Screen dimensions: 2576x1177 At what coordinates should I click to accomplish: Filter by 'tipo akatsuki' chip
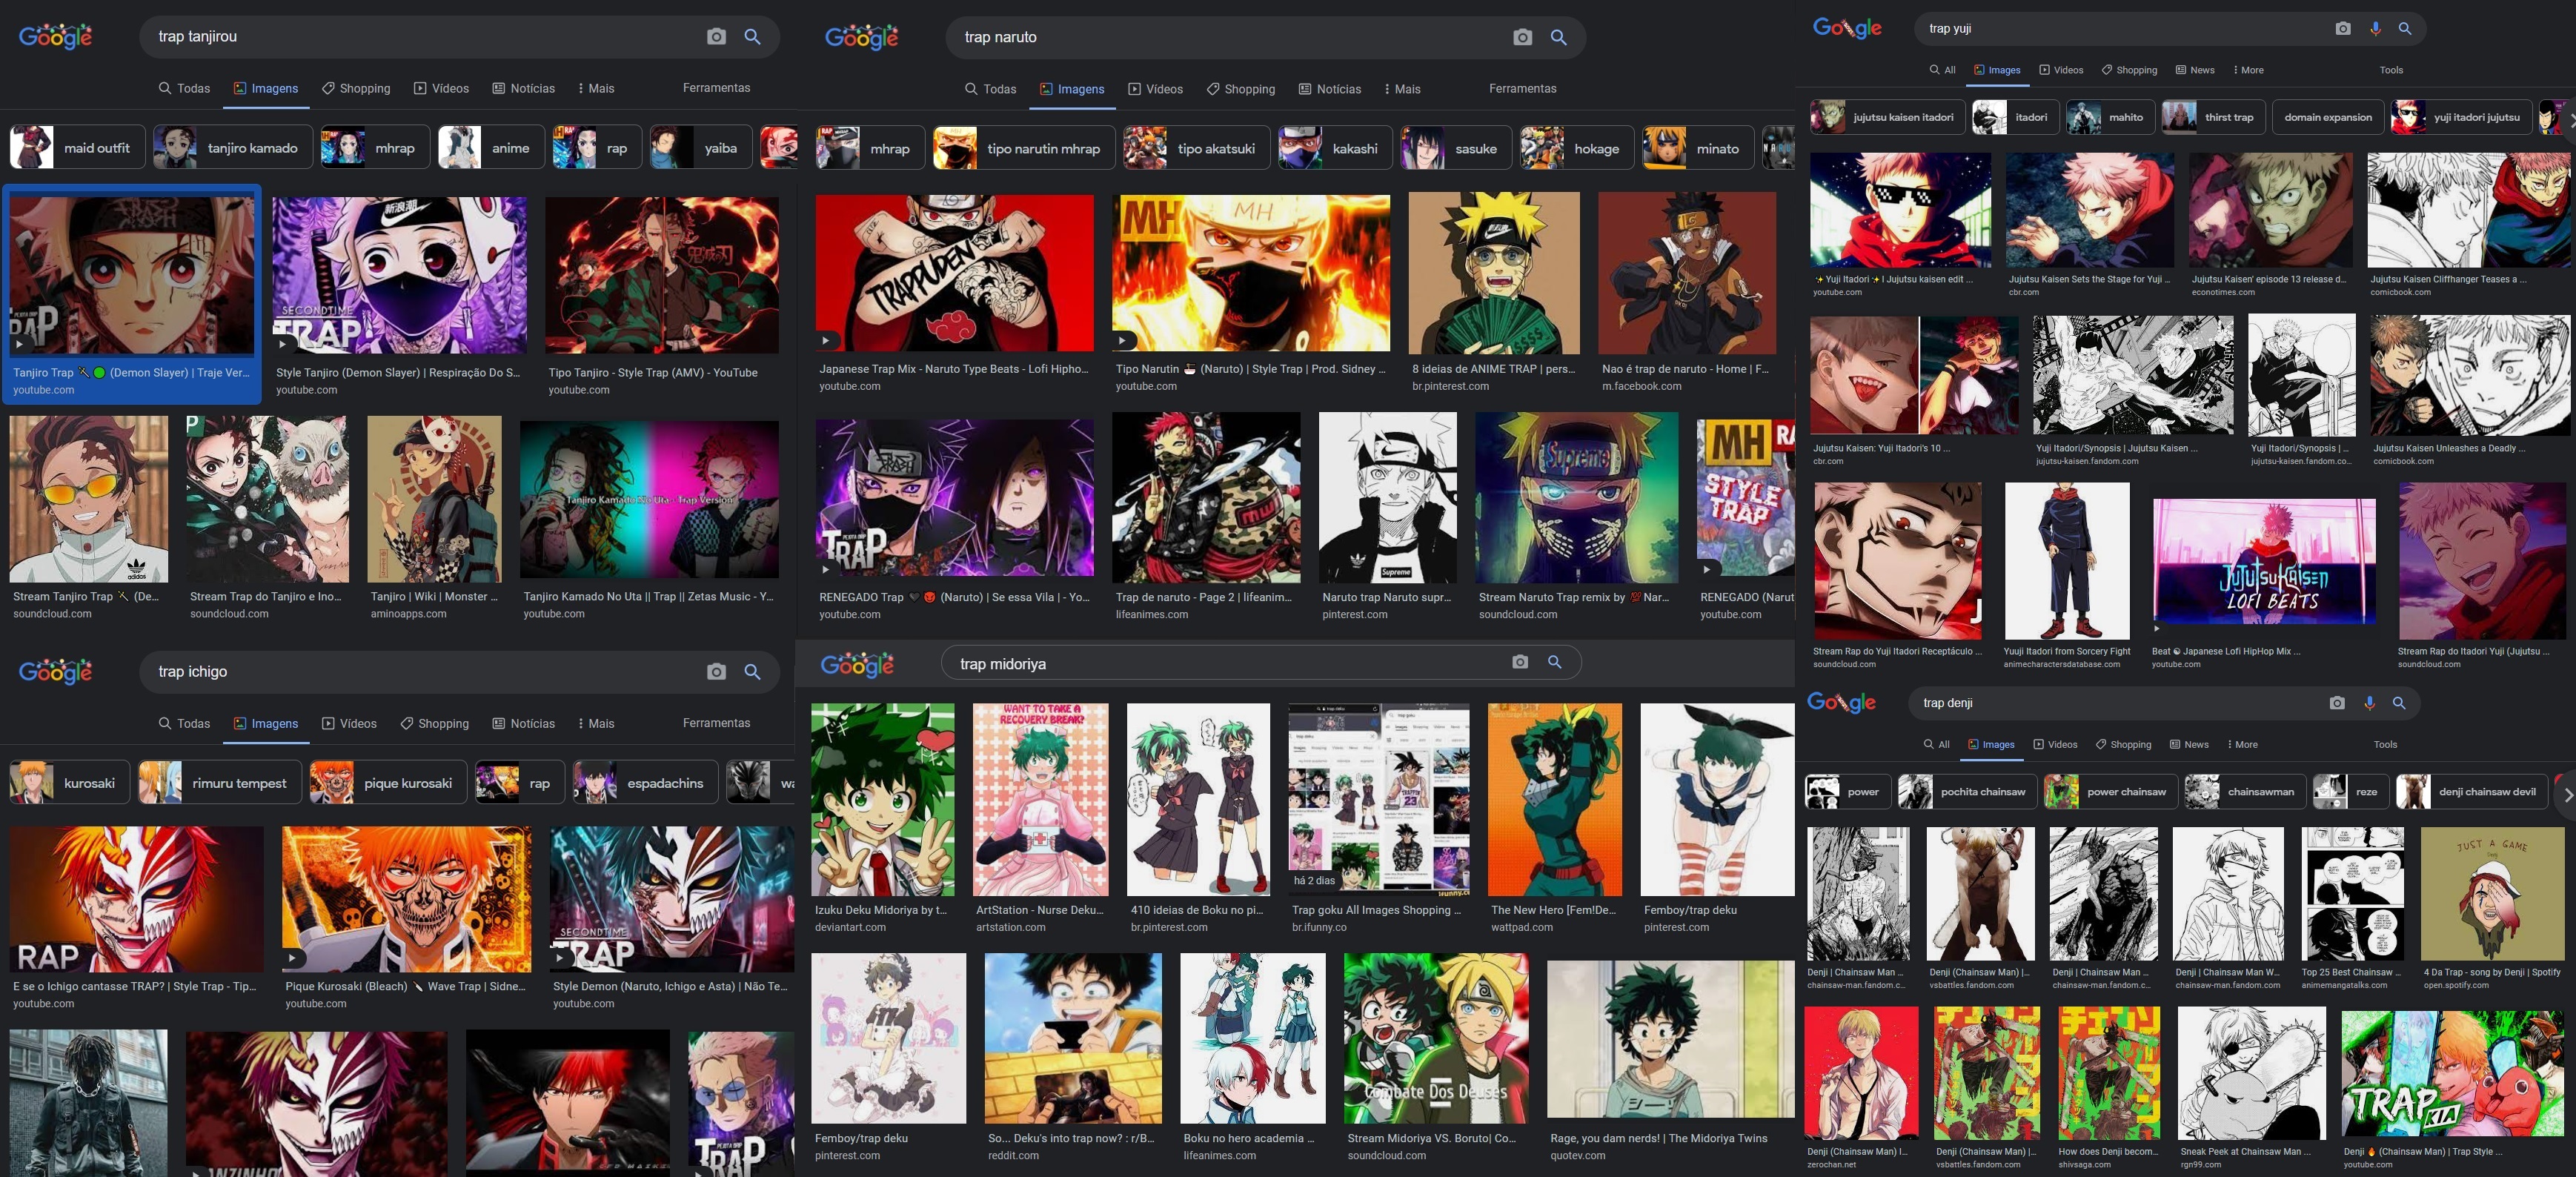tap(1196, 148)
